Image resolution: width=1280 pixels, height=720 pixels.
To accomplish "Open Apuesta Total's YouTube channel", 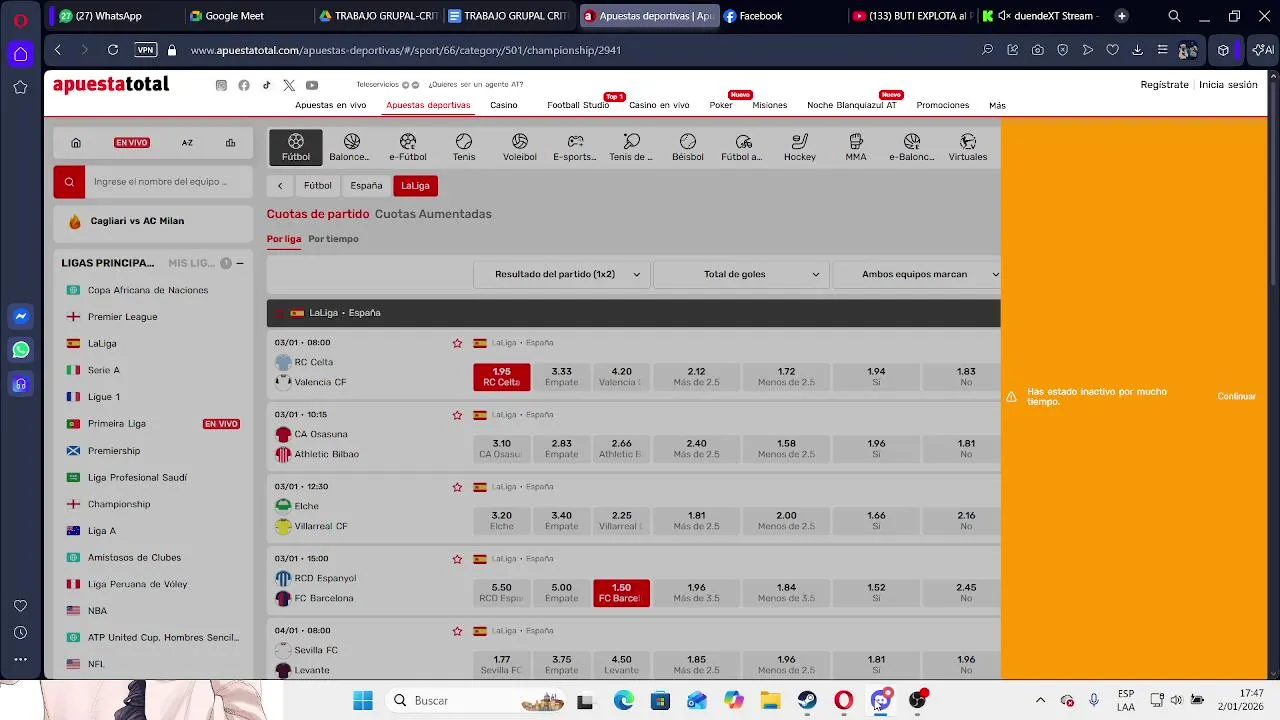I will [x=312, y=85].
